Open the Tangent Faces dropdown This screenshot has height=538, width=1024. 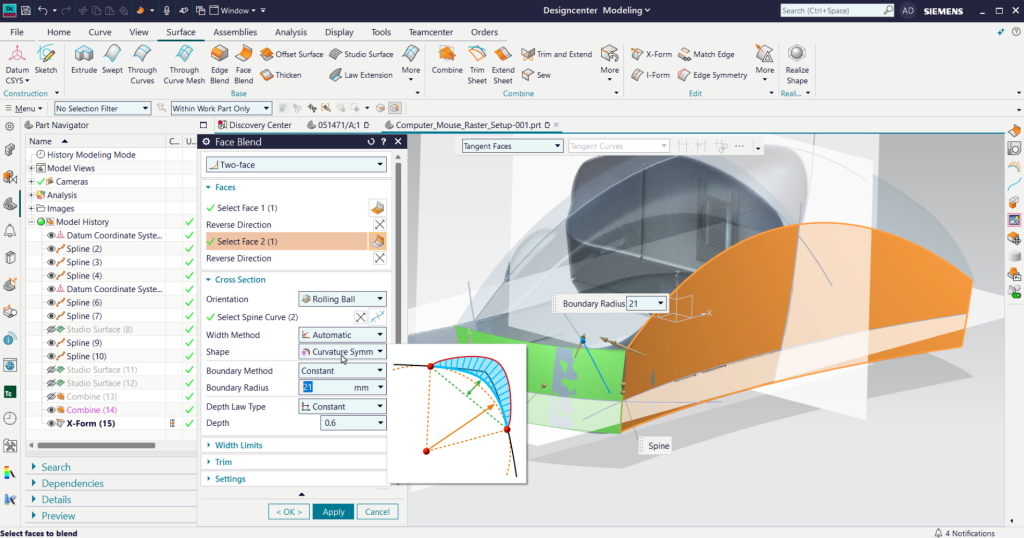(x=512, y=146)
